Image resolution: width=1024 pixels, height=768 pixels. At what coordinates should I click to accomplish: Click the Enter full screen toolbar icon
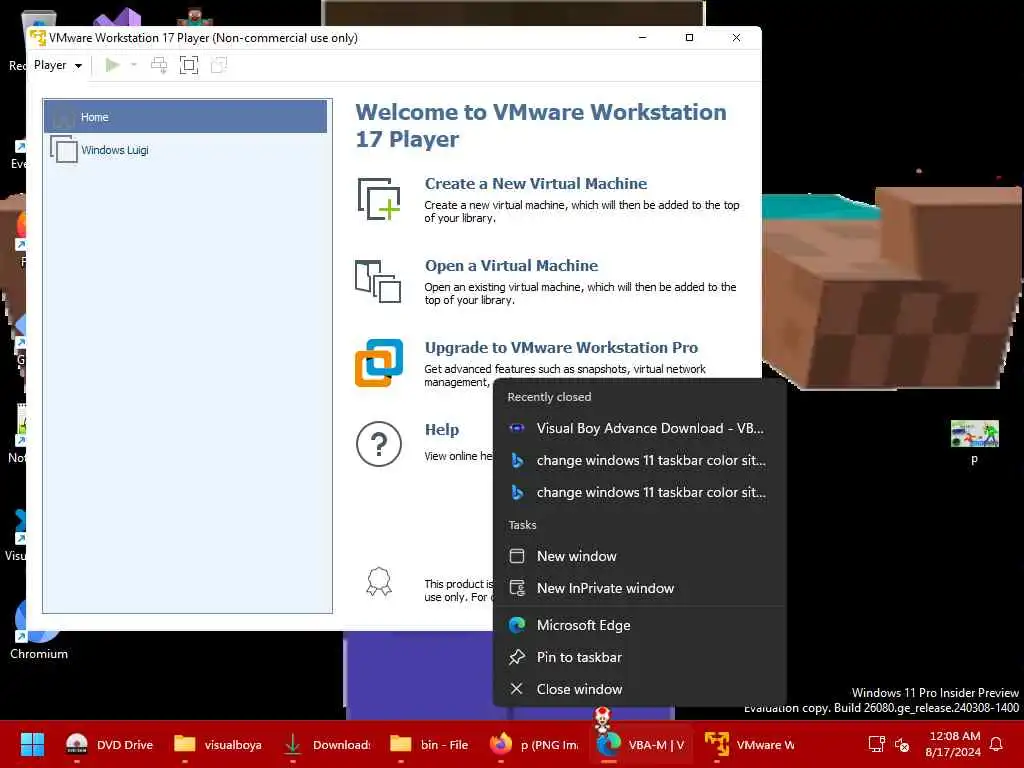click(x=189, y=65)
